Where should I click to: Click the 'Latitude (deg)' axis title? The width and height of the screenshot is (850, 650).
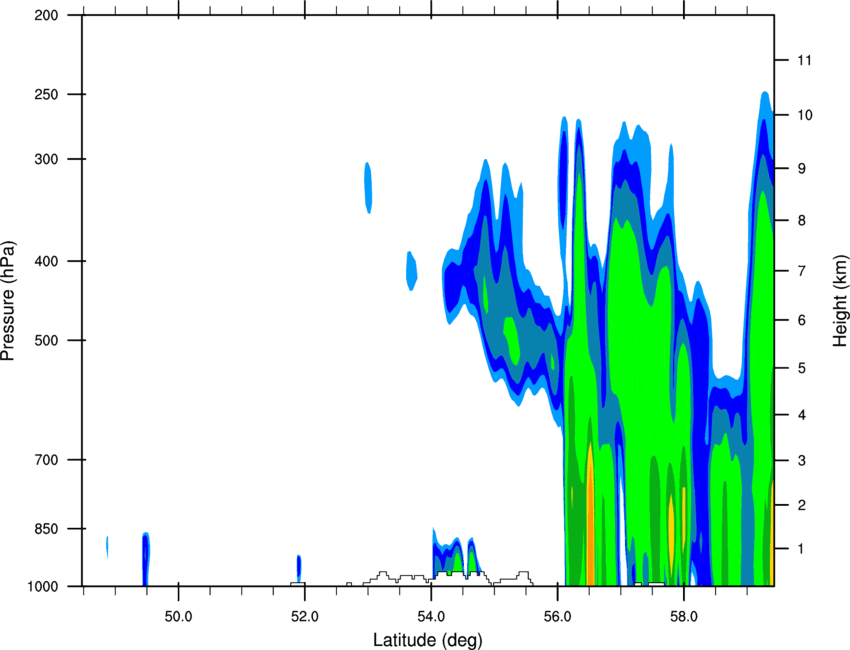click(428, 640)
